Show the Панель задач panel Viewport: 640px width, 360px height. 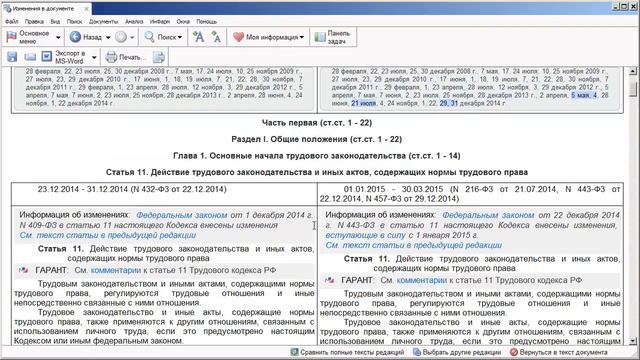[333, 37]
